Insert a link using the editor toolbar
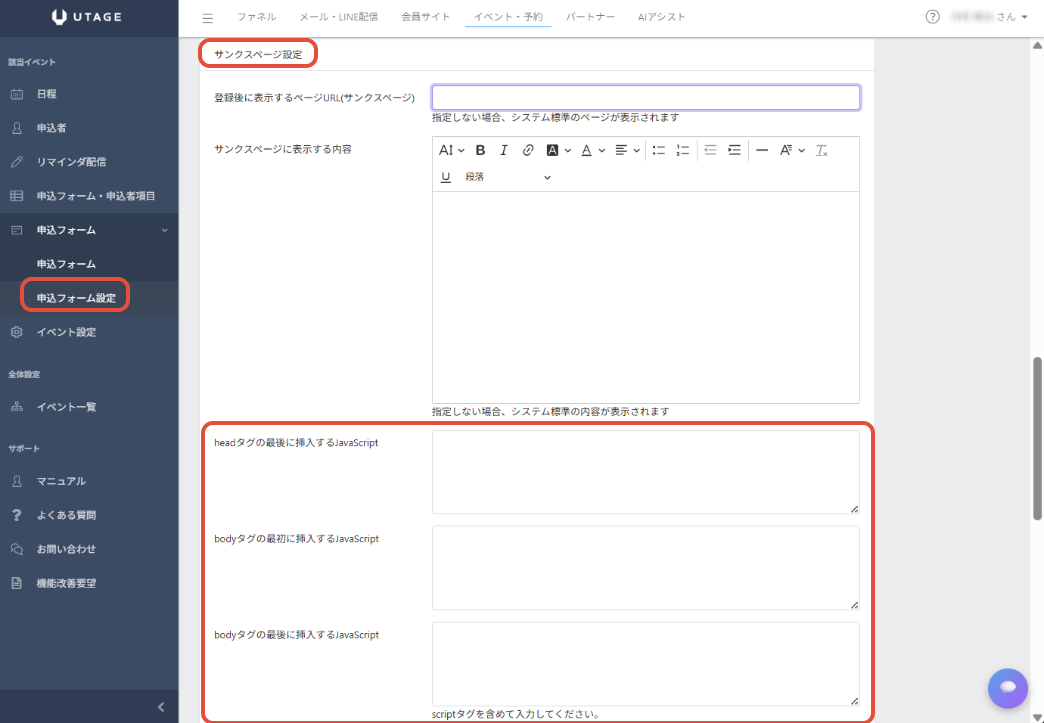 [x=528, y=150]
